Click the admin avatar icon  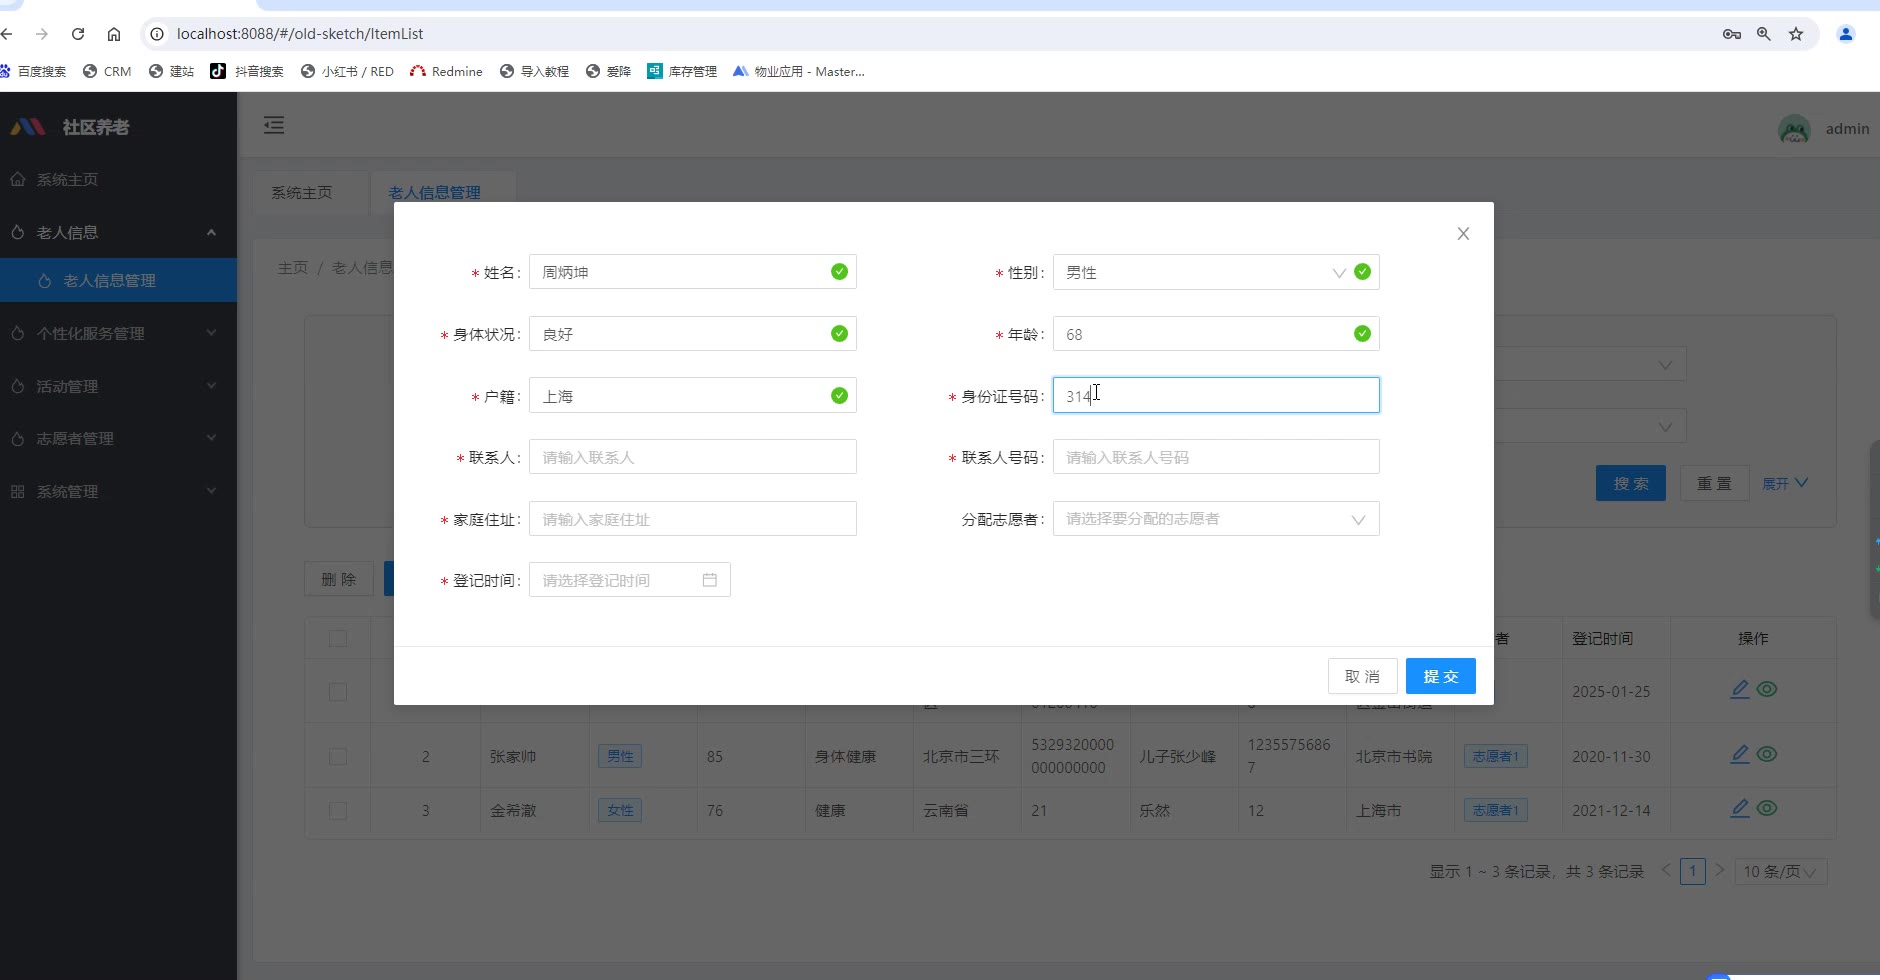(x=1794, y=129)
